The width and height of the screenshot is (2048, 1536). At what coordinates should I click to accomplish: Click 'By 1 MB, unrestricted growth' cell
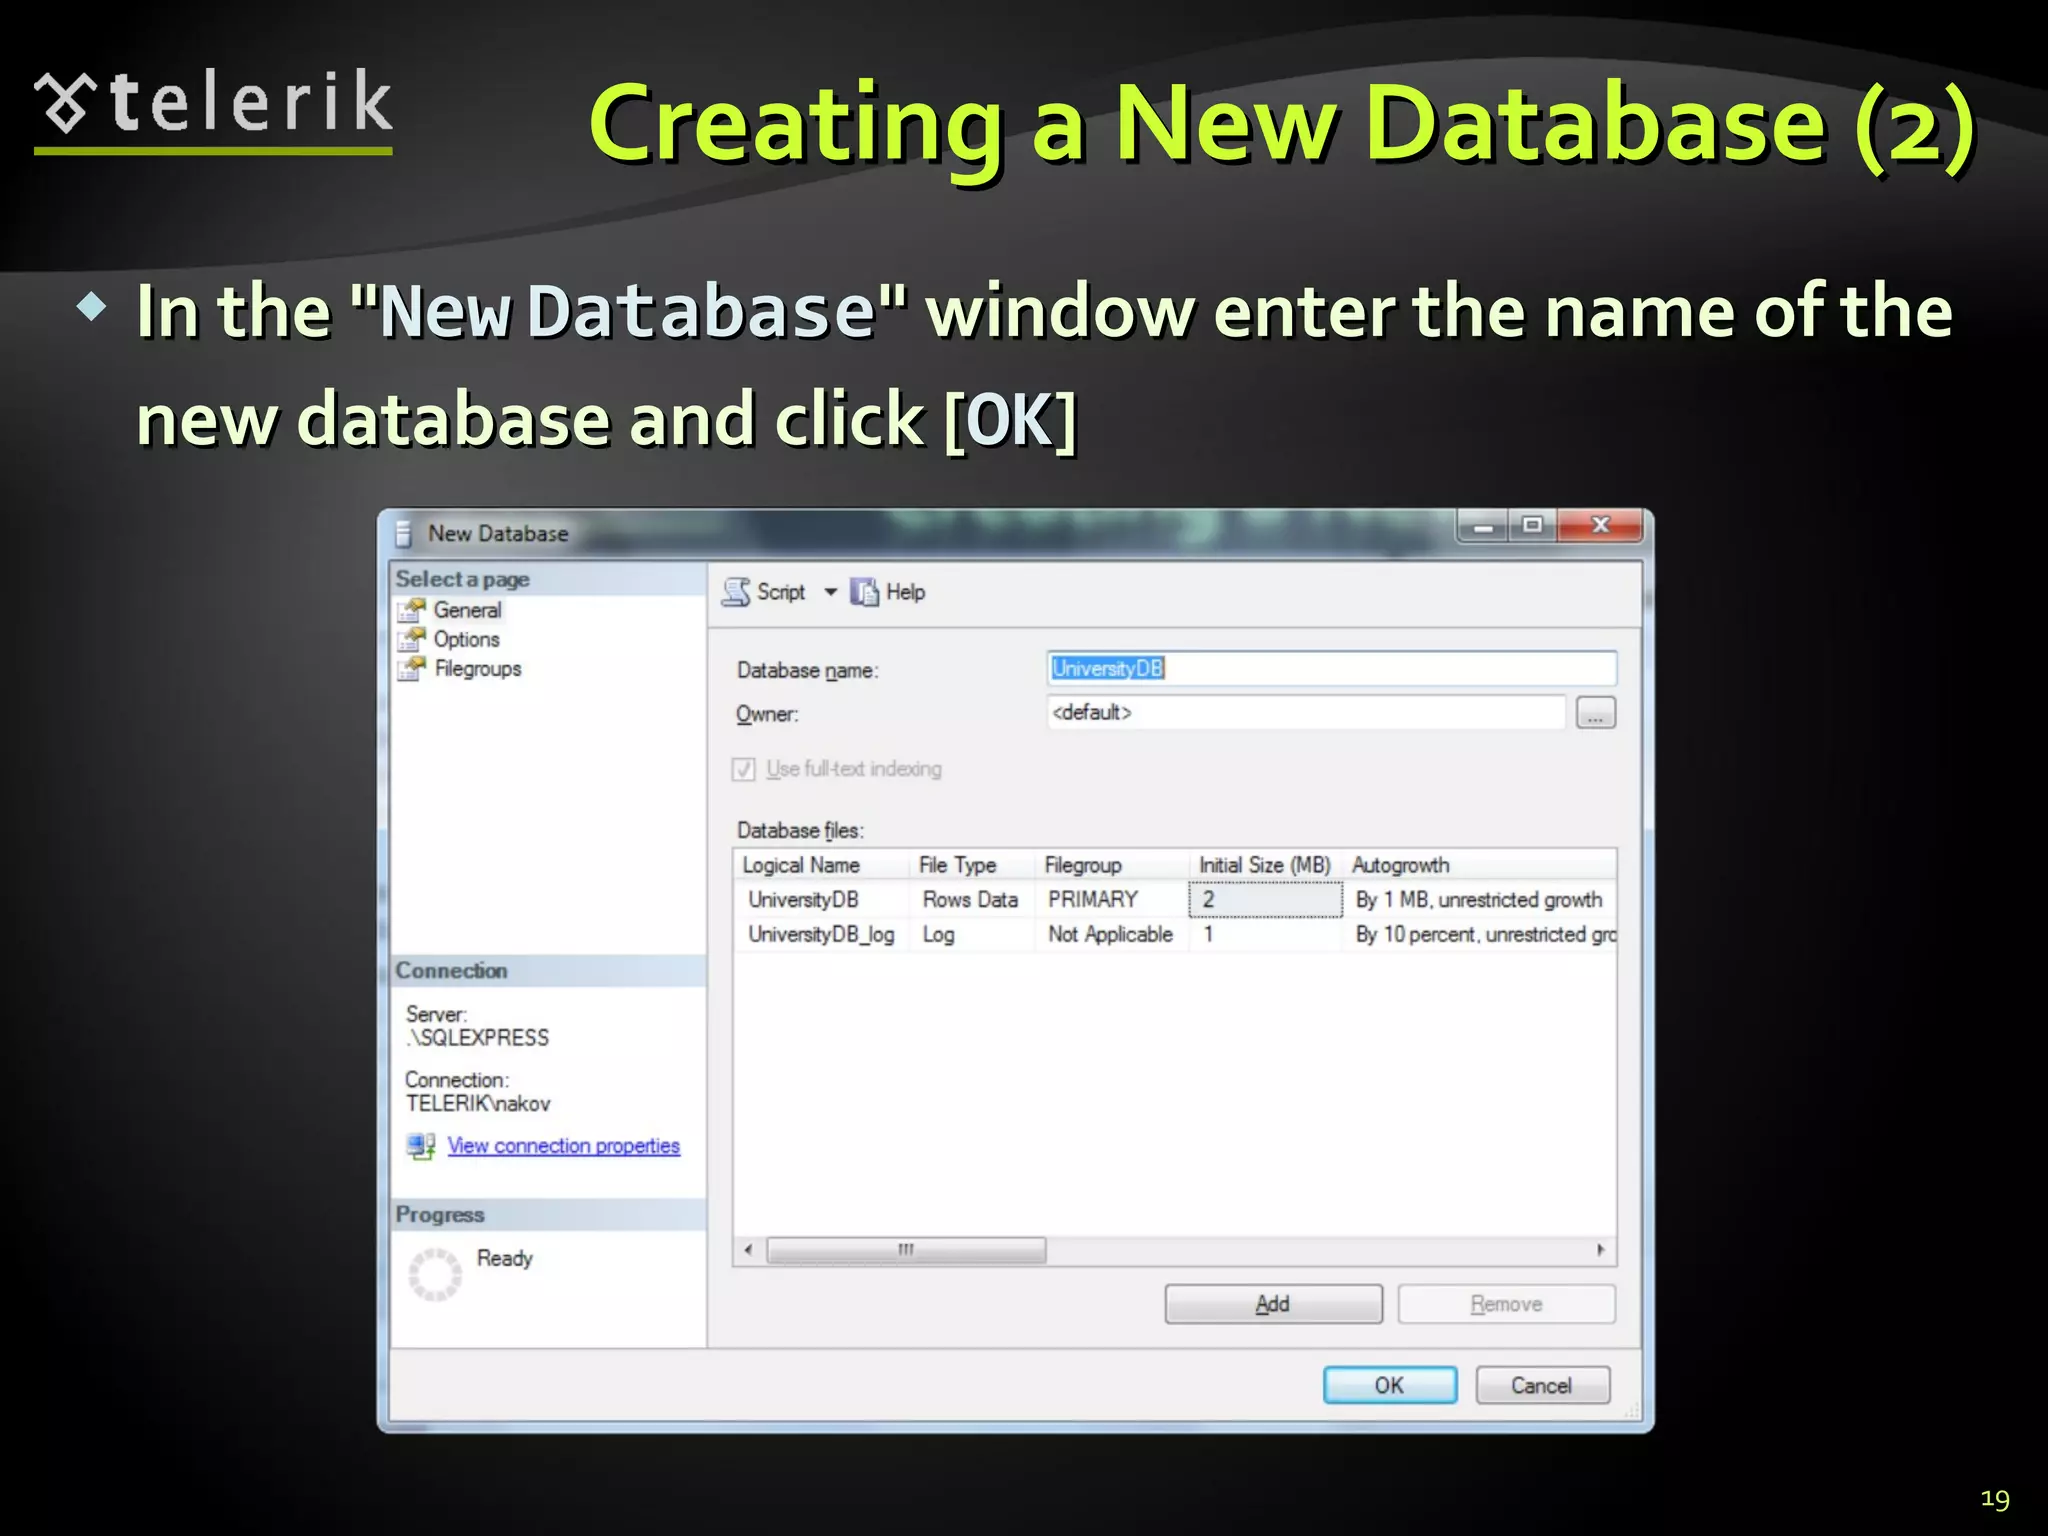[1479, 899]
